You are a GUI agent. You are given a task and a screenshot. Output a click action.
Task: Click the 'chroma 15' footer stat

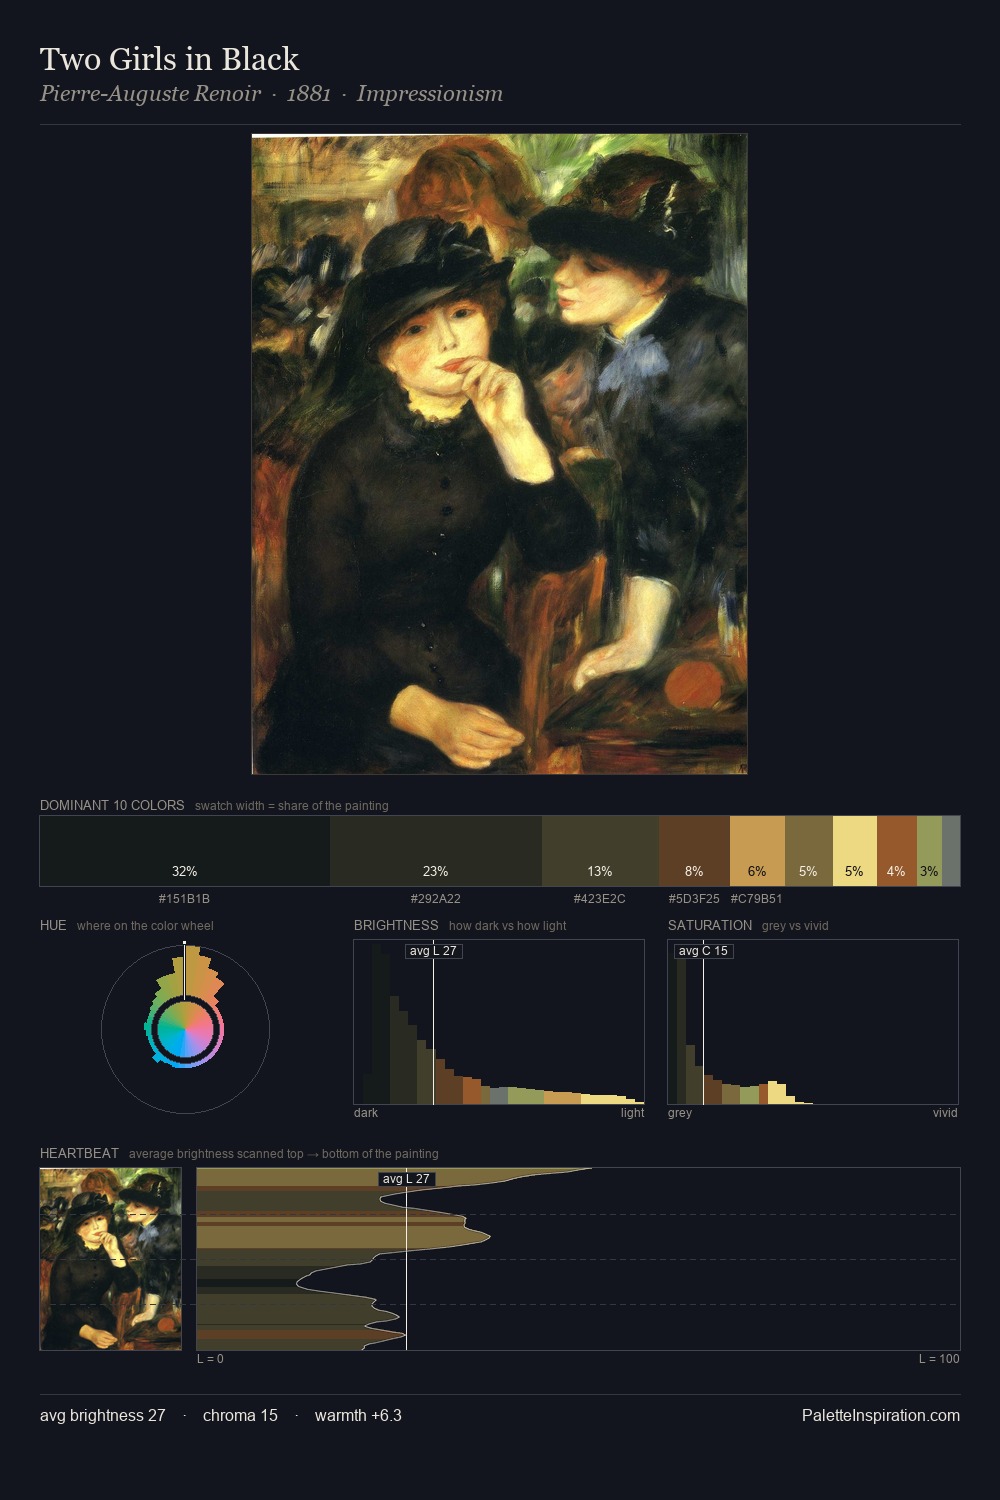pyautogui.click(x=240, y=1415)
